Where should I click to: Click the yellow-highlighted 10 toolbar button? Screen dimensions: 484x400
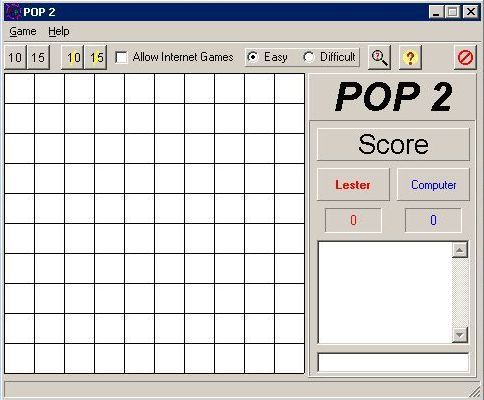point(73,57)
